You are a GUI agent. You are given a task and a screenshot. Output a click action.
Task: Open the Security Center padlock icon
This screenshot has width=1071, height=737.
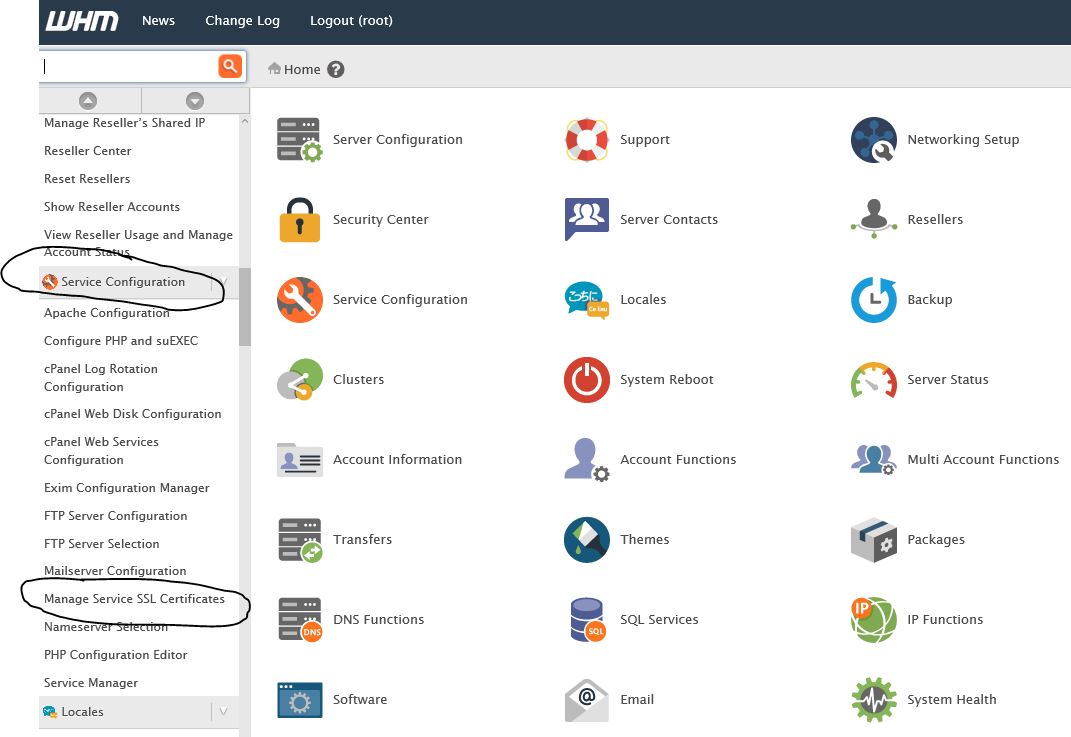coord(299,220)
